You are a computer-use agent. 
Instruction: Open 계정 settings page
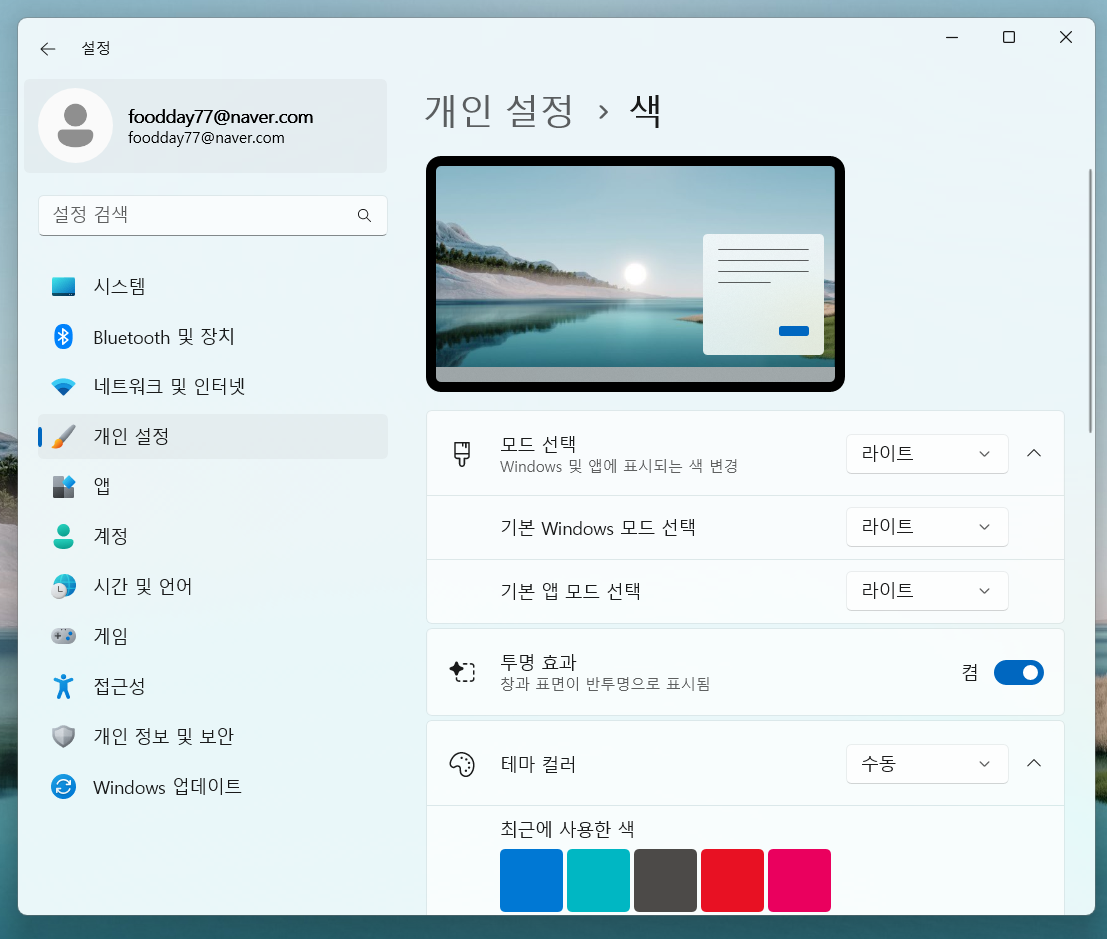click(213, 537)
